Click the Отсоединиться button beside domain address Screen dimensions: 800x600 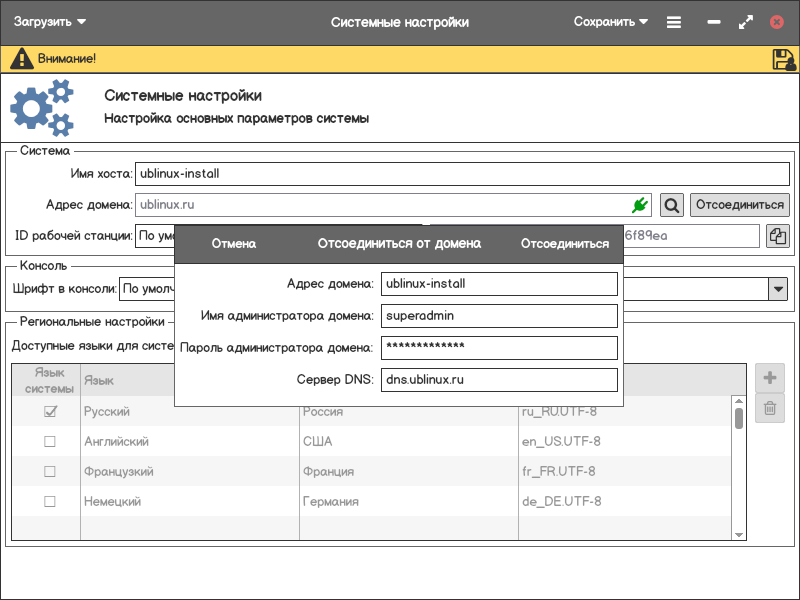coord(739,205)
